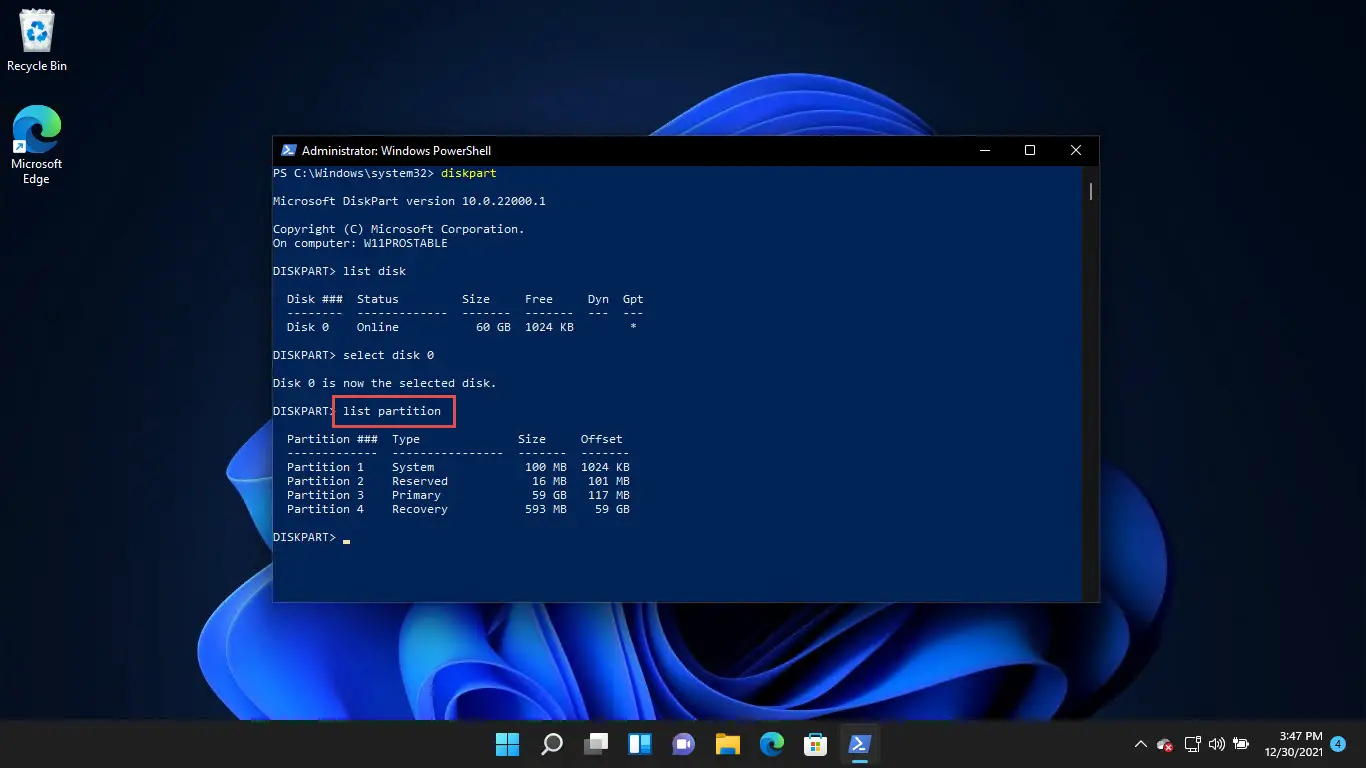Launch Microsoft Edge from the taskbar

(771, 744)
